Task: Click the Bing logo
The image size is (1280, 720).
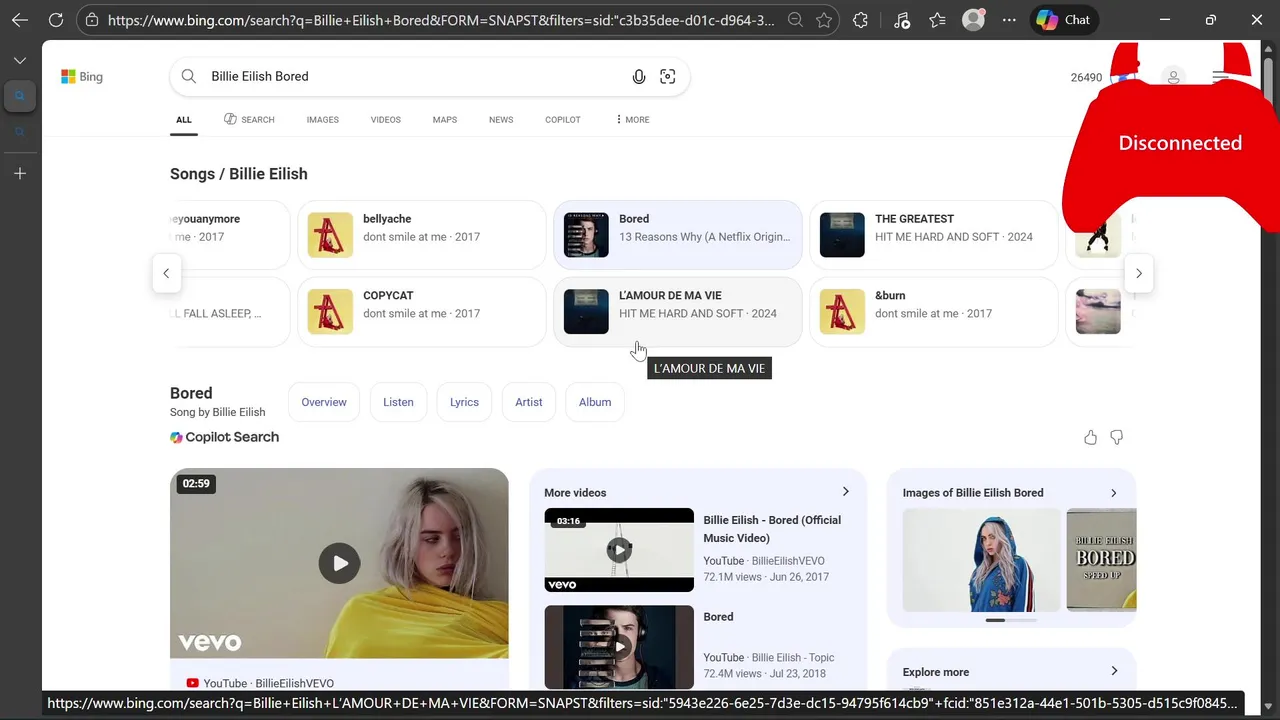Action: [82, 76]
